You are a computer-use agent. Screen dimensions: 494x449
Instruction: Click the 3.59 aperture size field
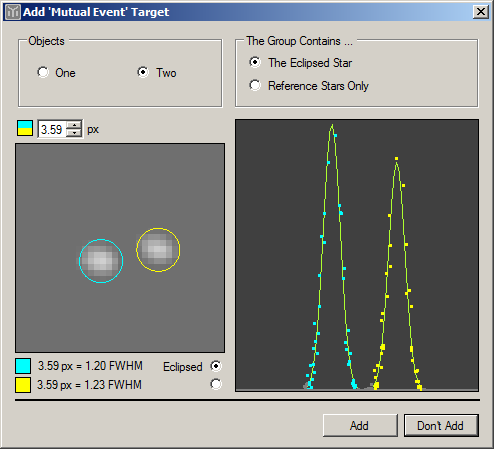[53, 129]
